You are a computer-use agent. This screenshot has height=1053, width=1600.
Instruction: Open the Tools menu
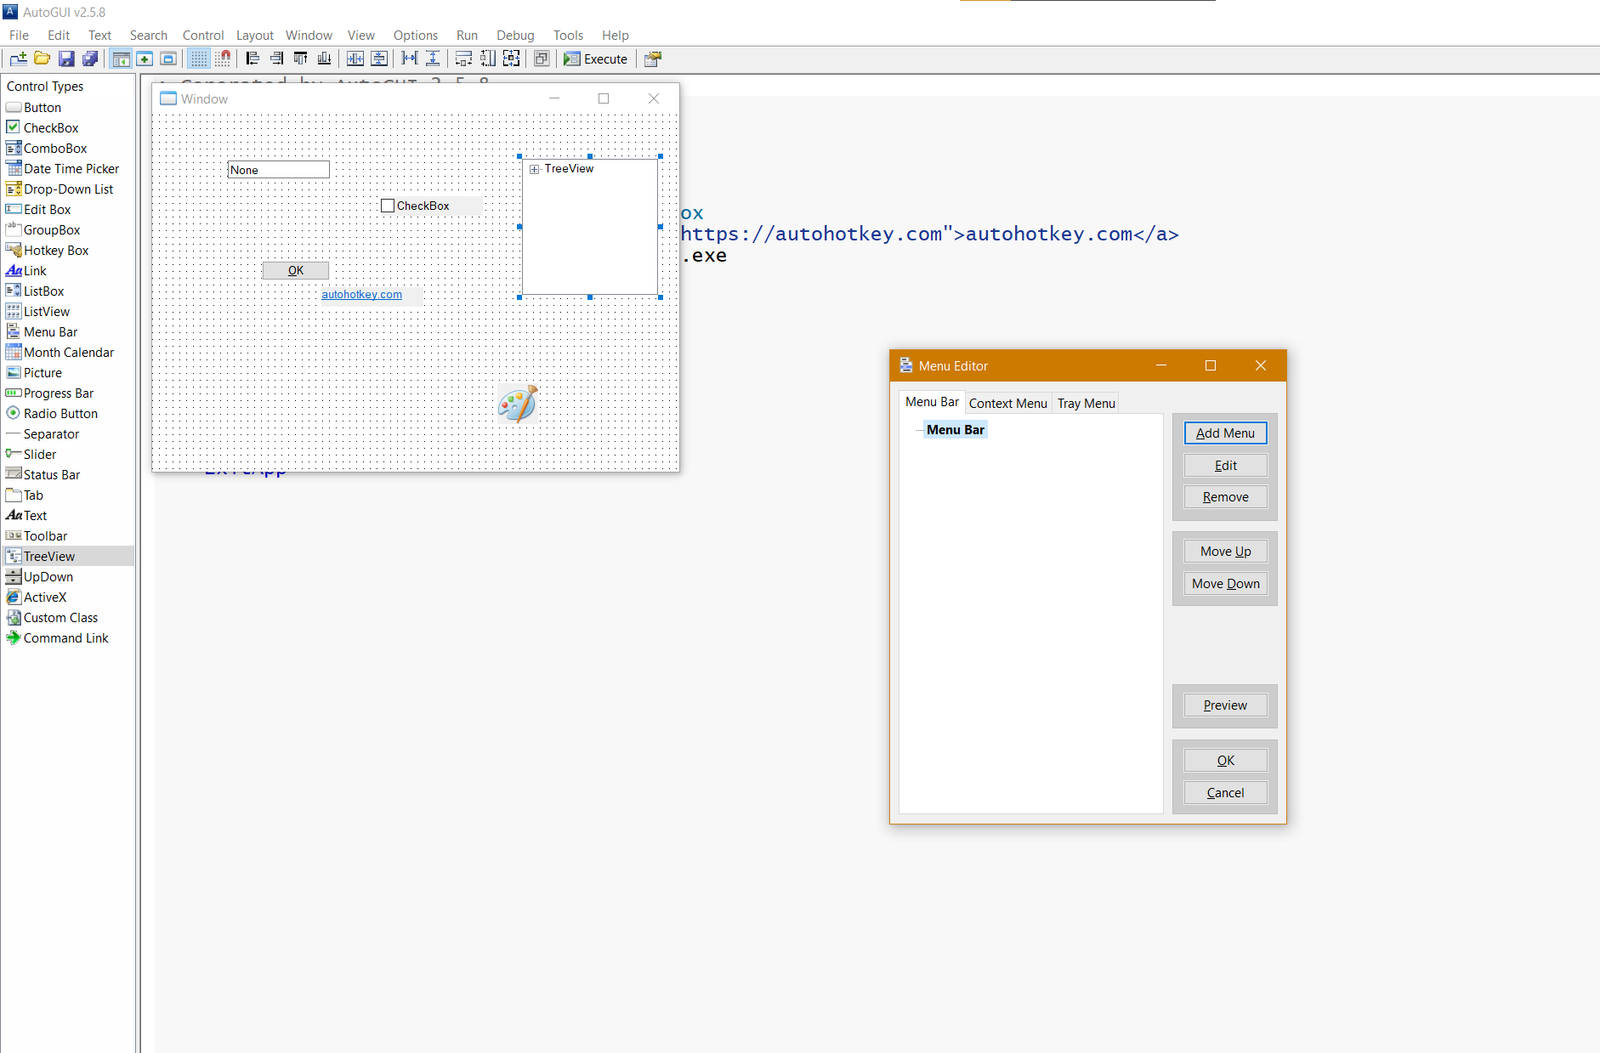click(568, 35)
